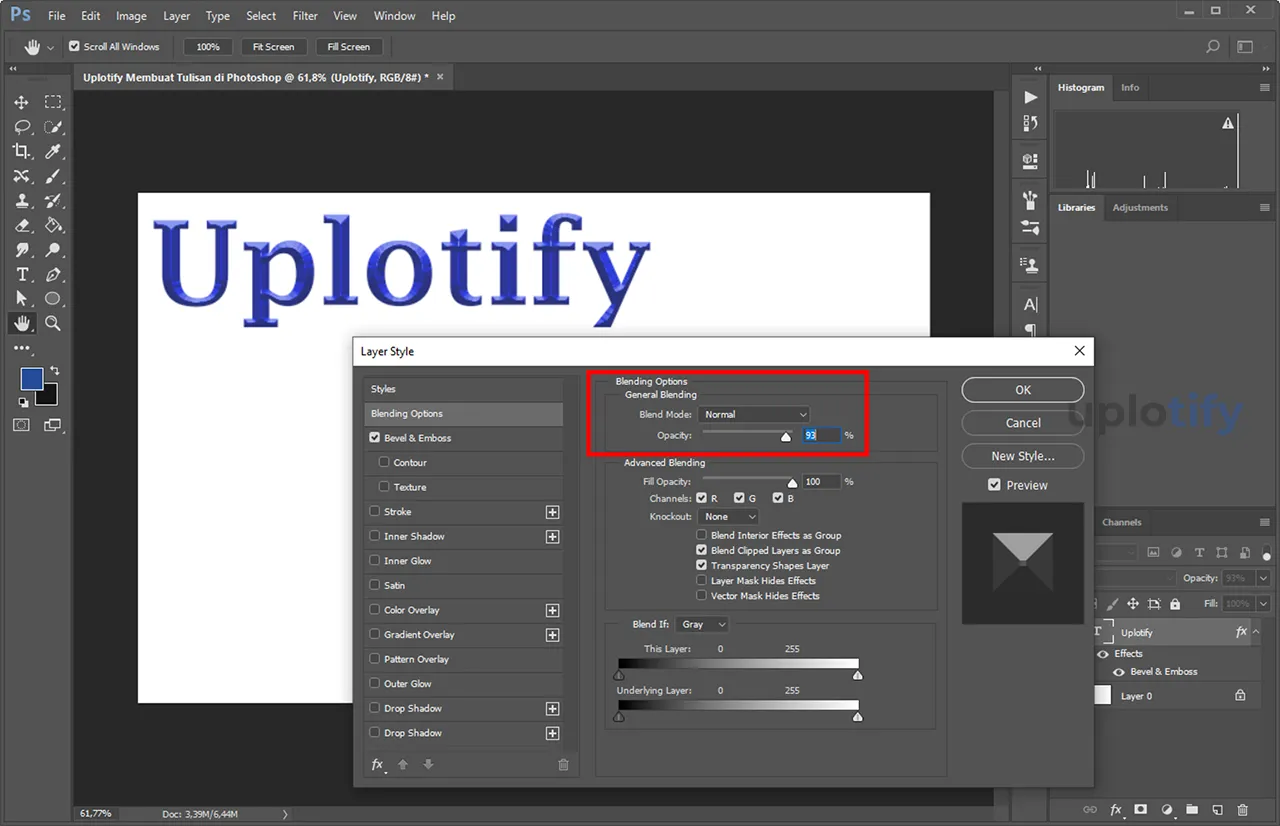
Task: Select the Paint Bucket tool
Action: point(53,225)
